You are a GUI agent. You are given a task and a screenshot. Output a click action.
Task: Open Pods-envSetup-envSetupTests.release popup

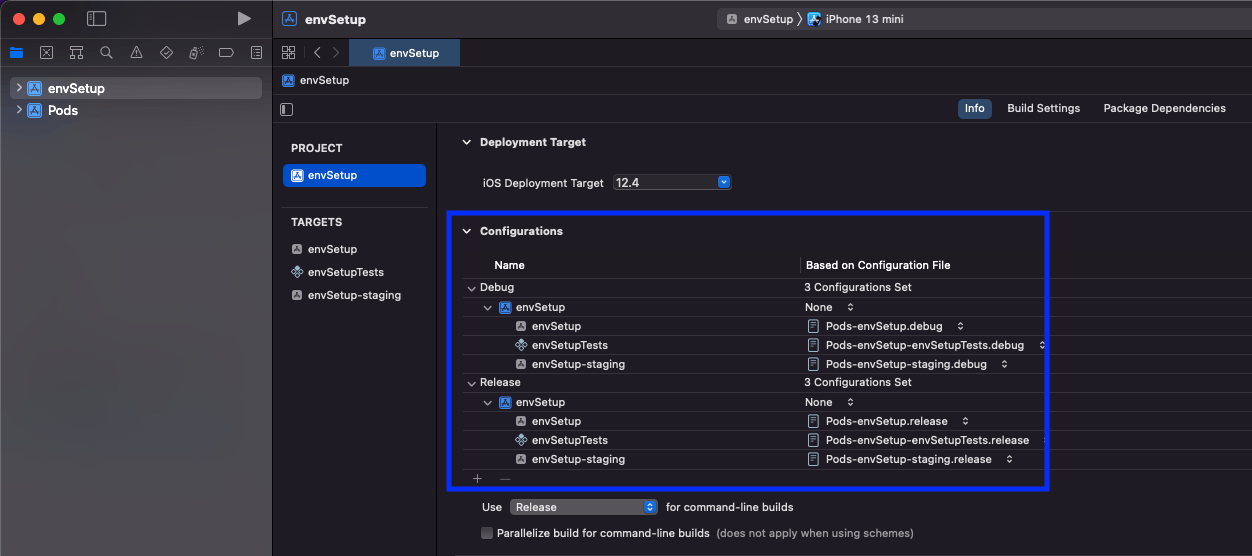926,440
